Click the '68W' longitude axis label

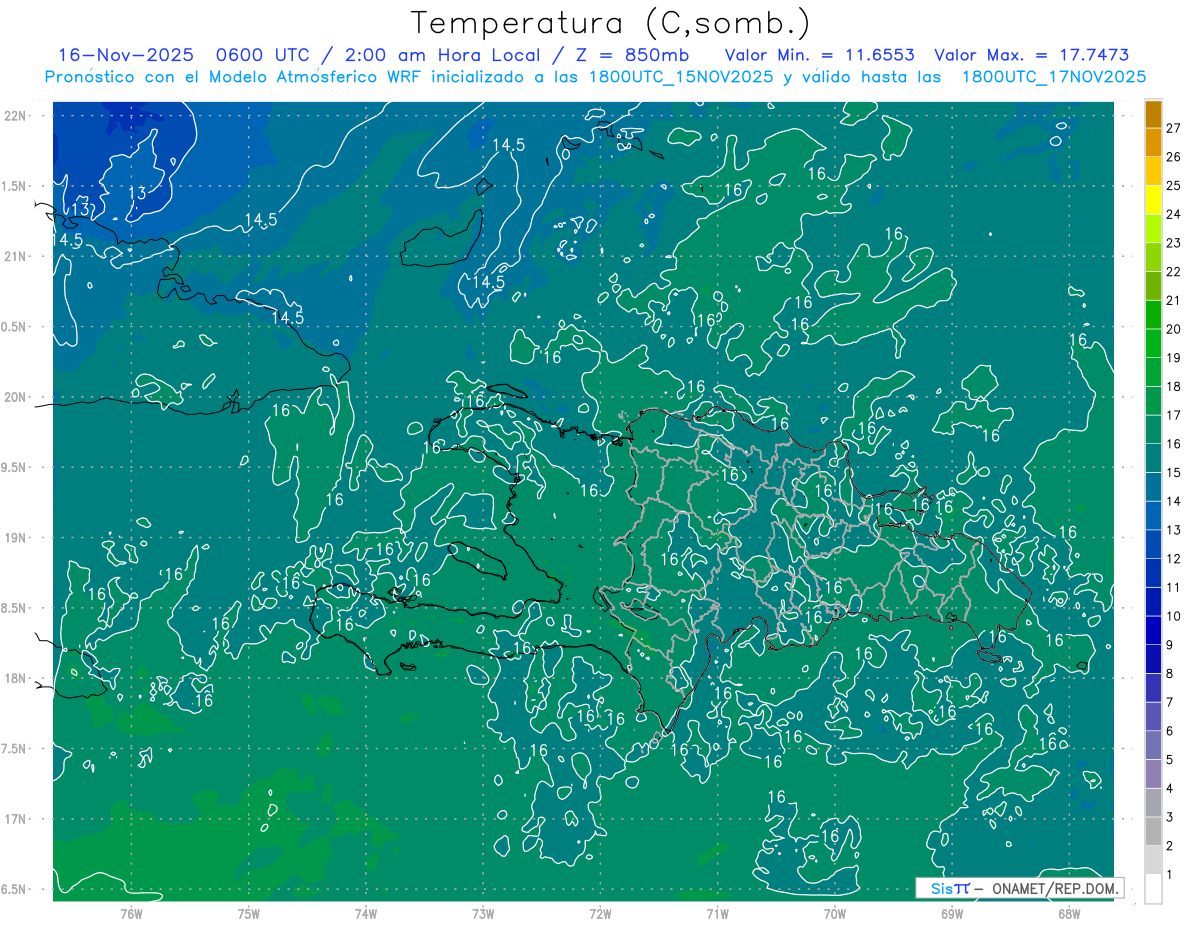point(1069,914)
